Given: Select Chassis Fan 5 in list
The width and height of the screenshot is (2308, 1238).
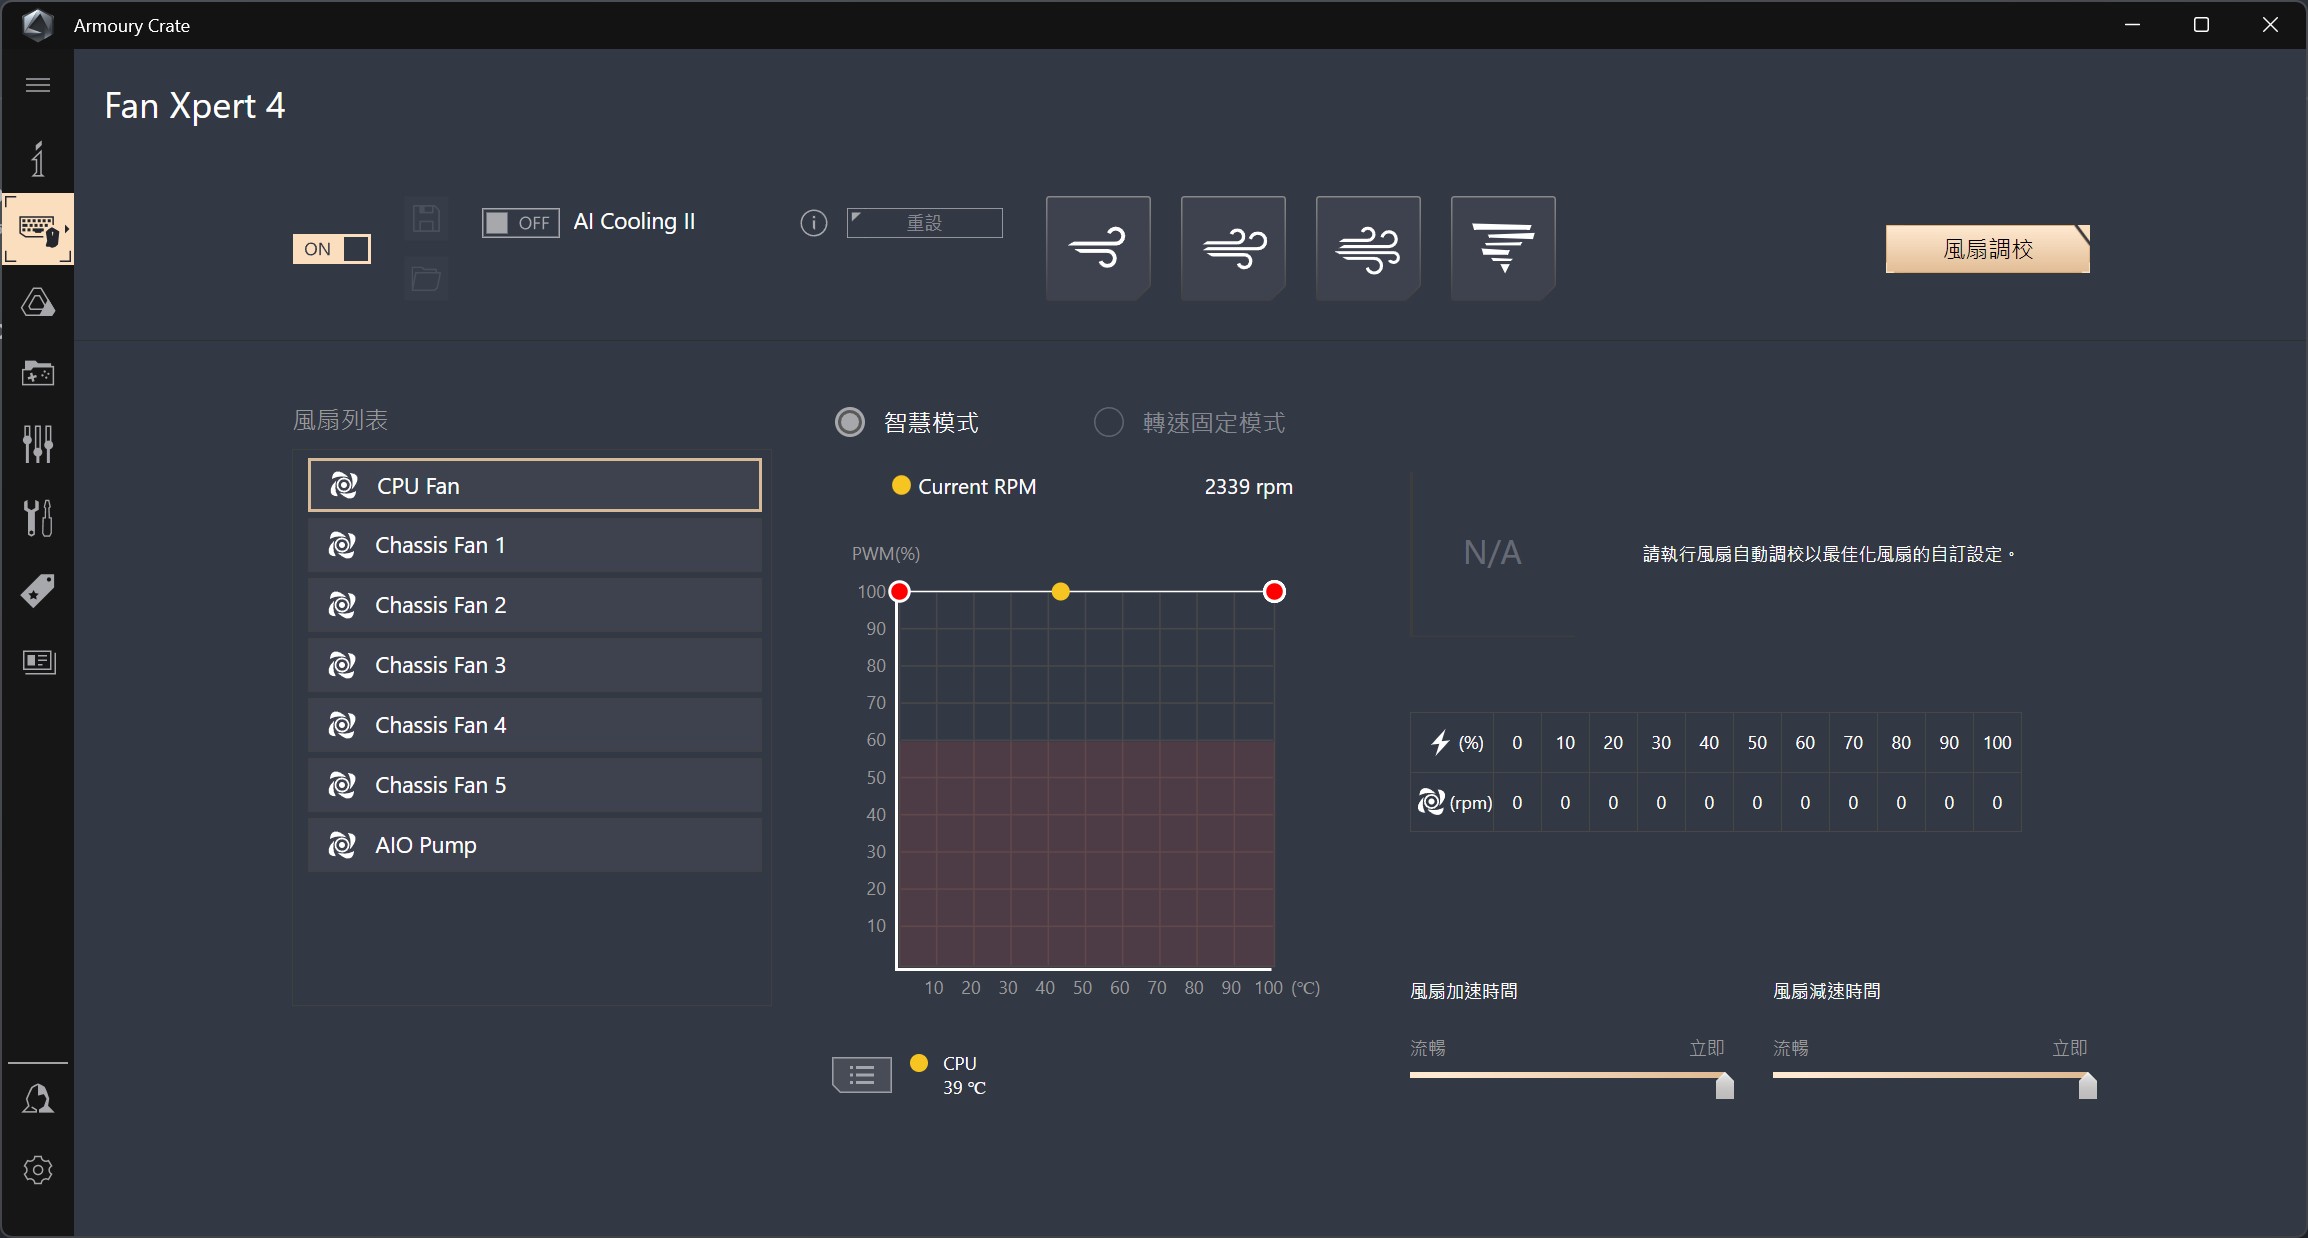Looking at the screenshot, I should pos(535,785).
